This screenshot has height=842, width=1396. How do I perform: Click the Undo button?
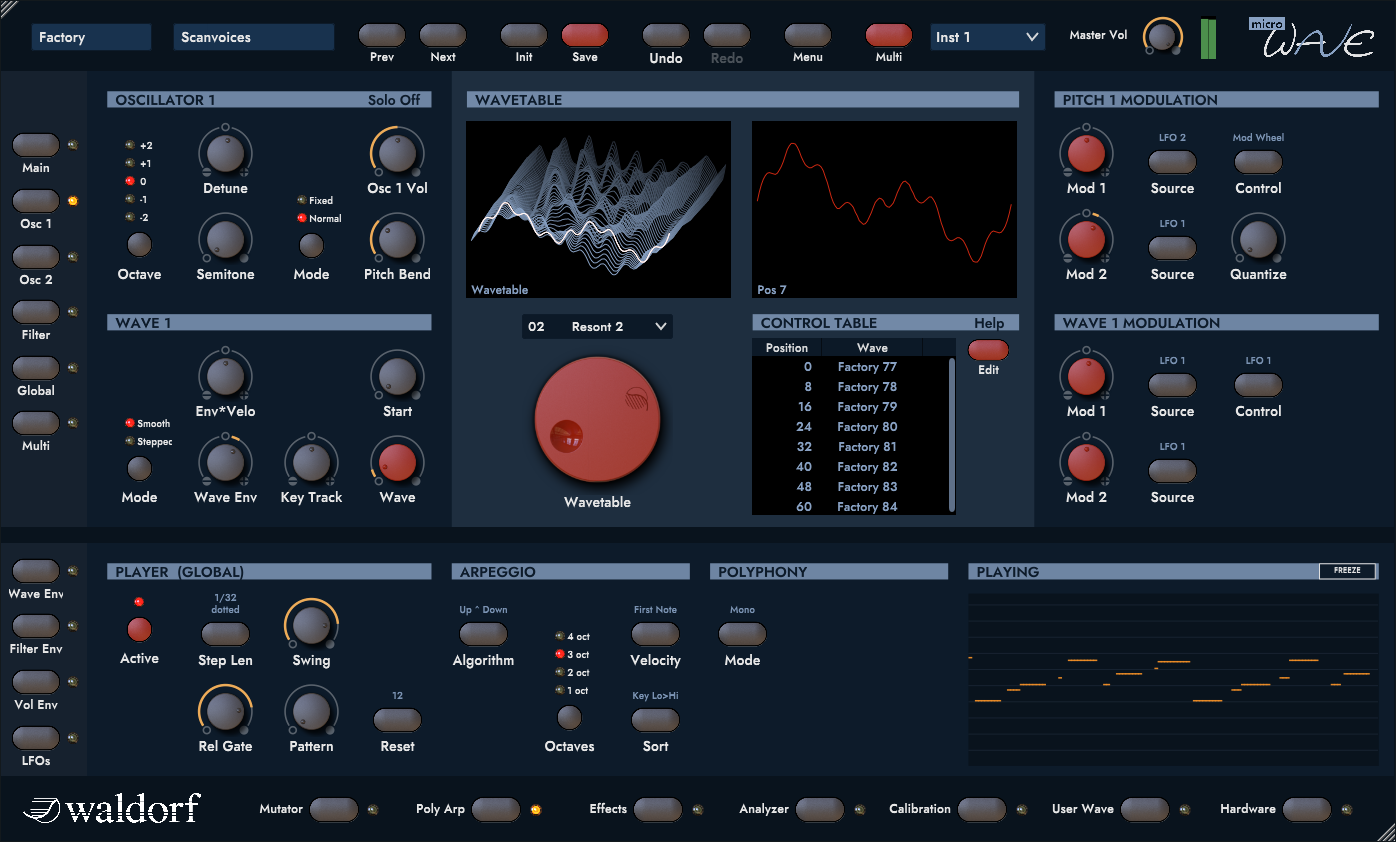pyautogui.click(x=666, y=36)
